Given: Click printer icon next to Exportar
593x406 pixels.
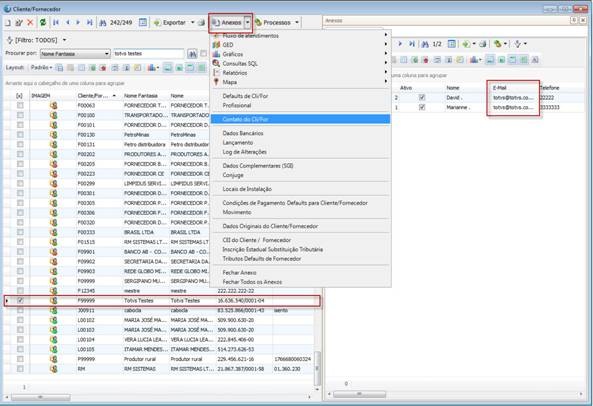Looking at the screenshot, I should (x=202, y=23).
